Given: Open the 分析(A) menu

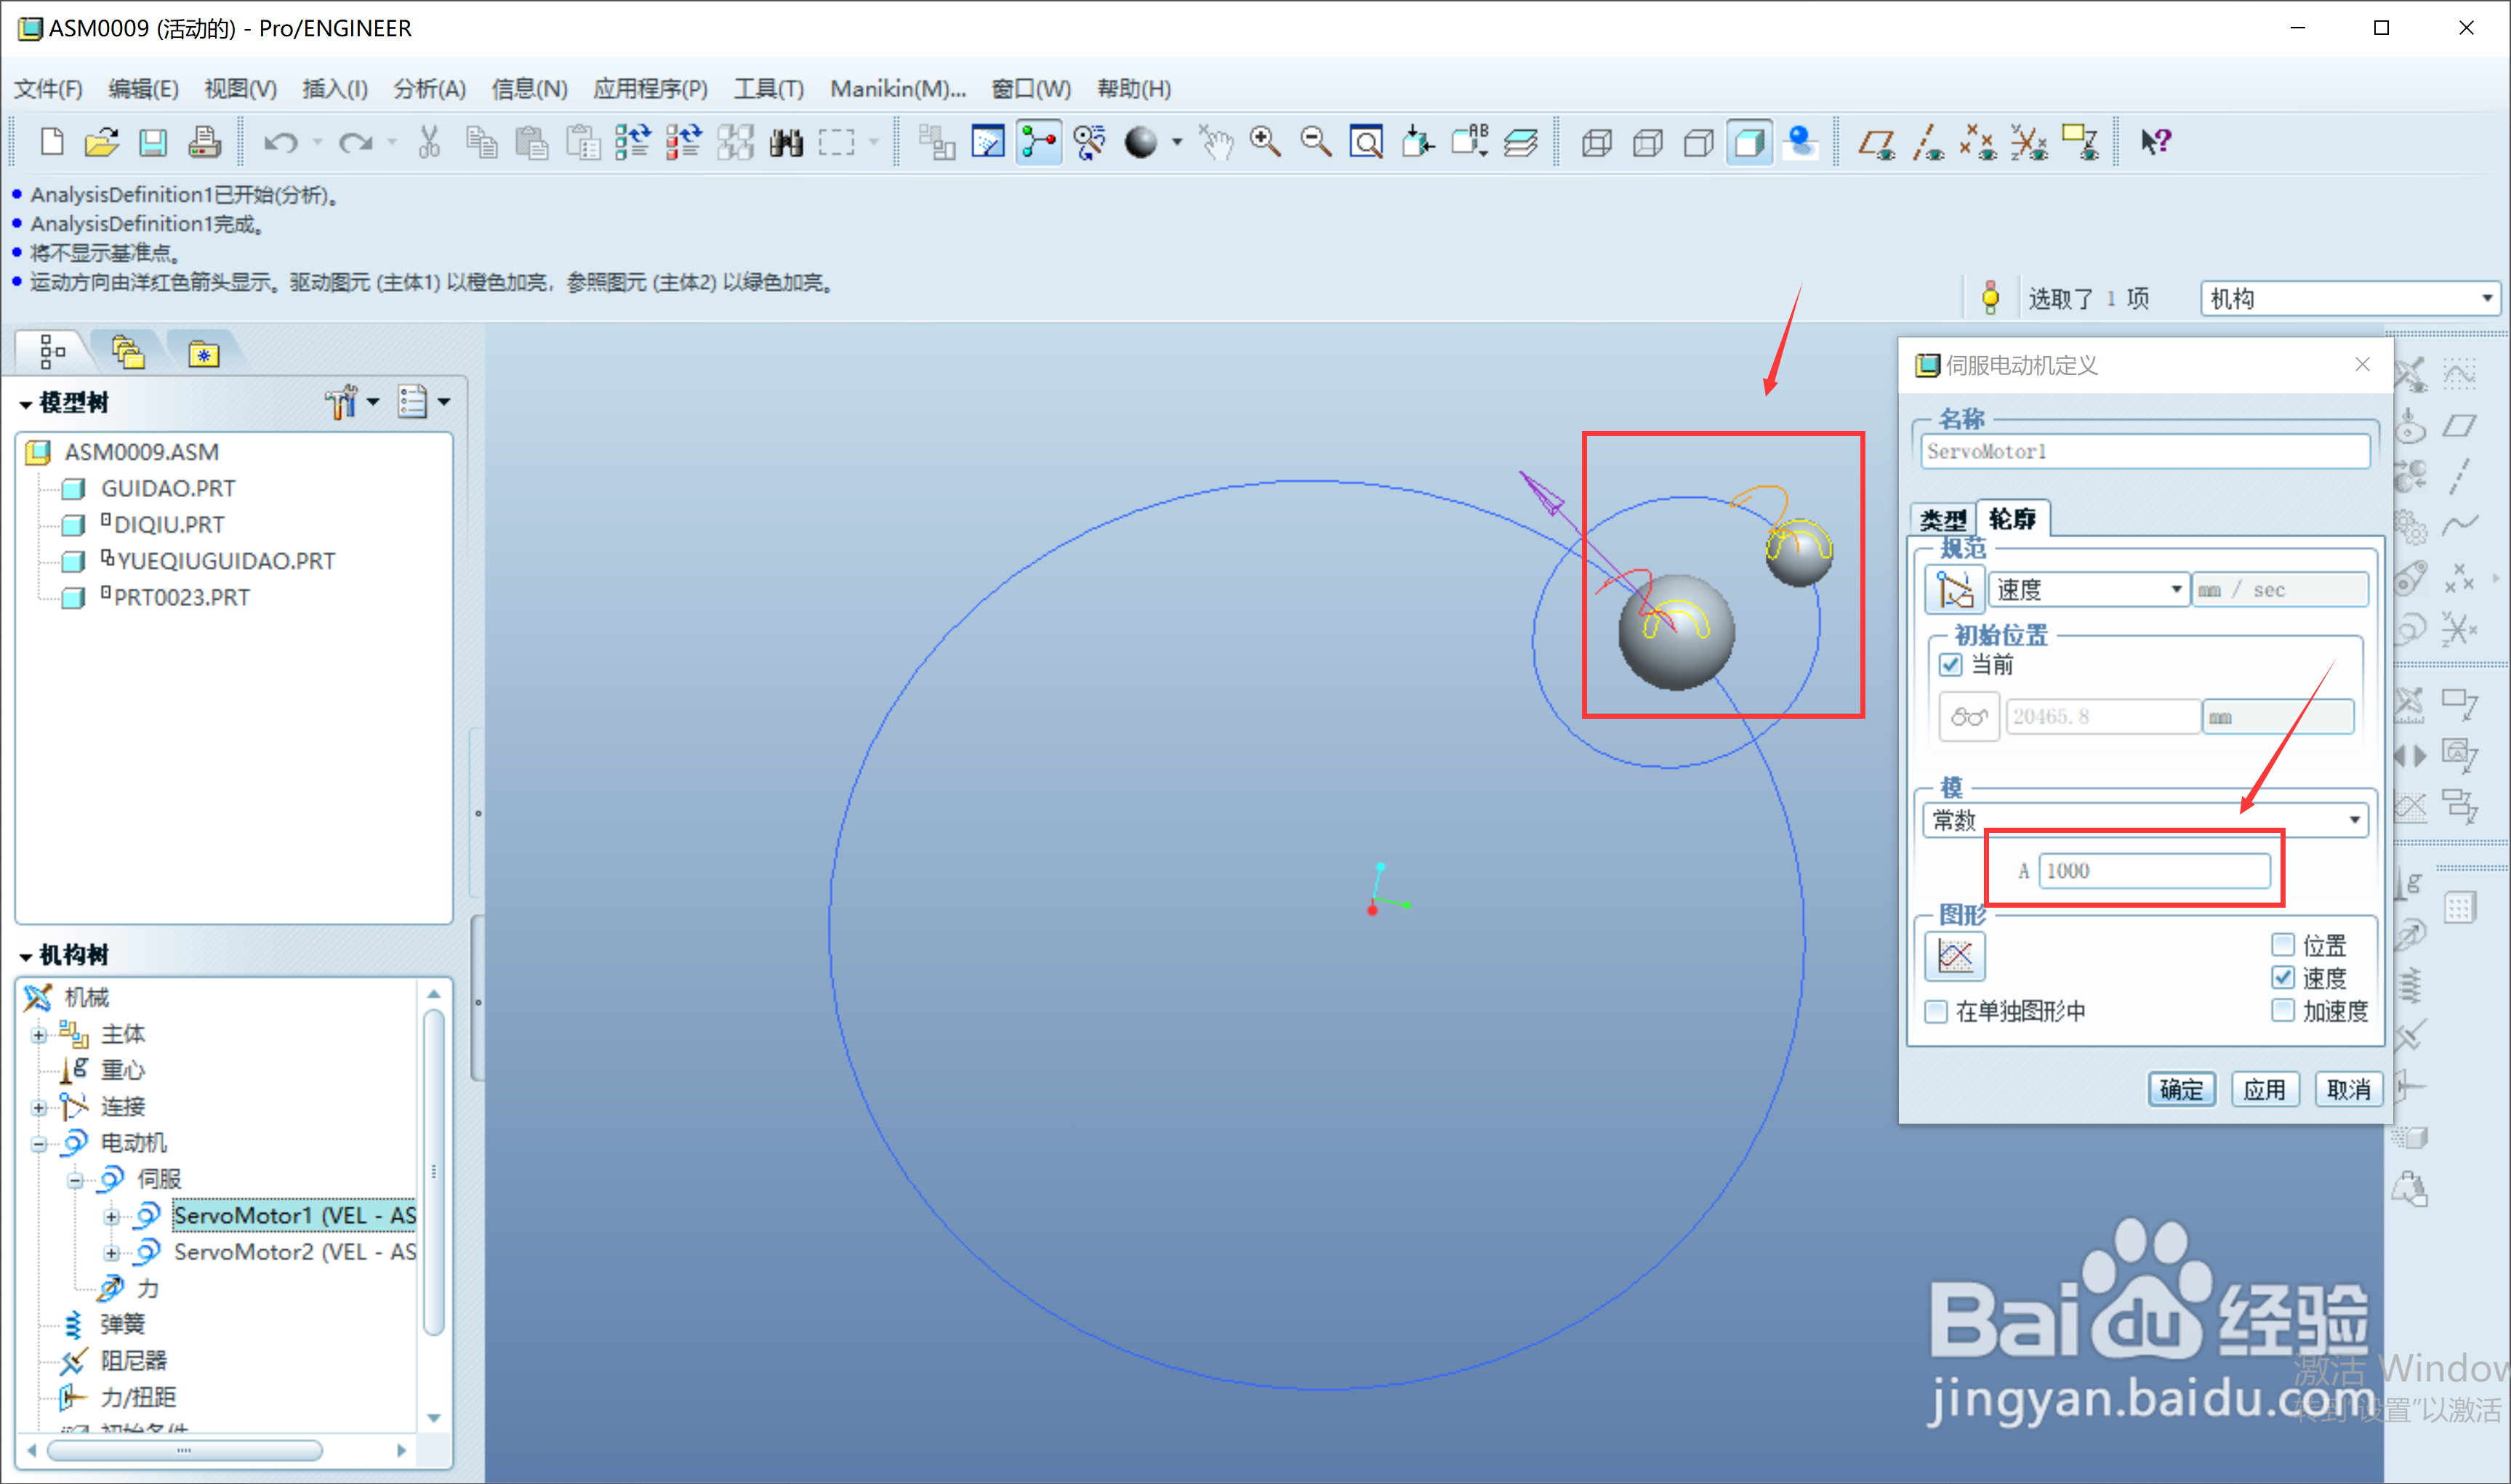Looking at the screenshot, I should coord(429,89).
